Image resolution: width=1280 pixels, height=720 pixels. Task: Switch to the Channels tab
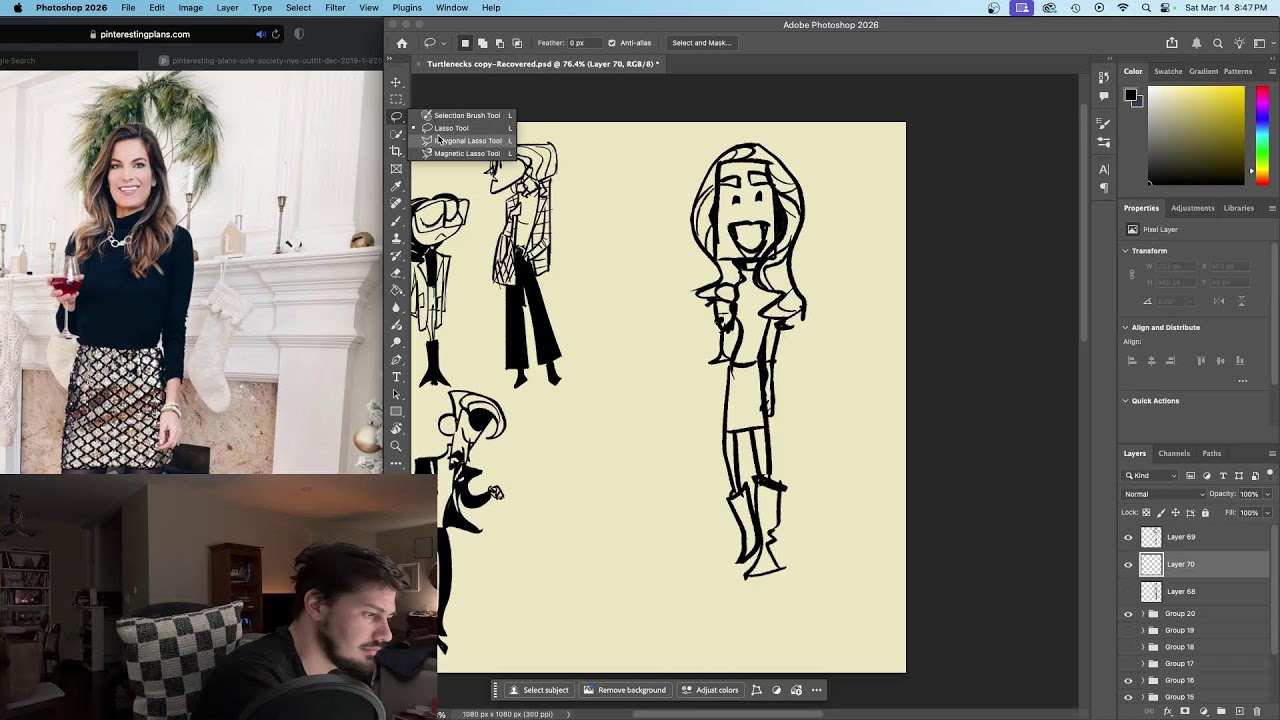click(1174, 453)
